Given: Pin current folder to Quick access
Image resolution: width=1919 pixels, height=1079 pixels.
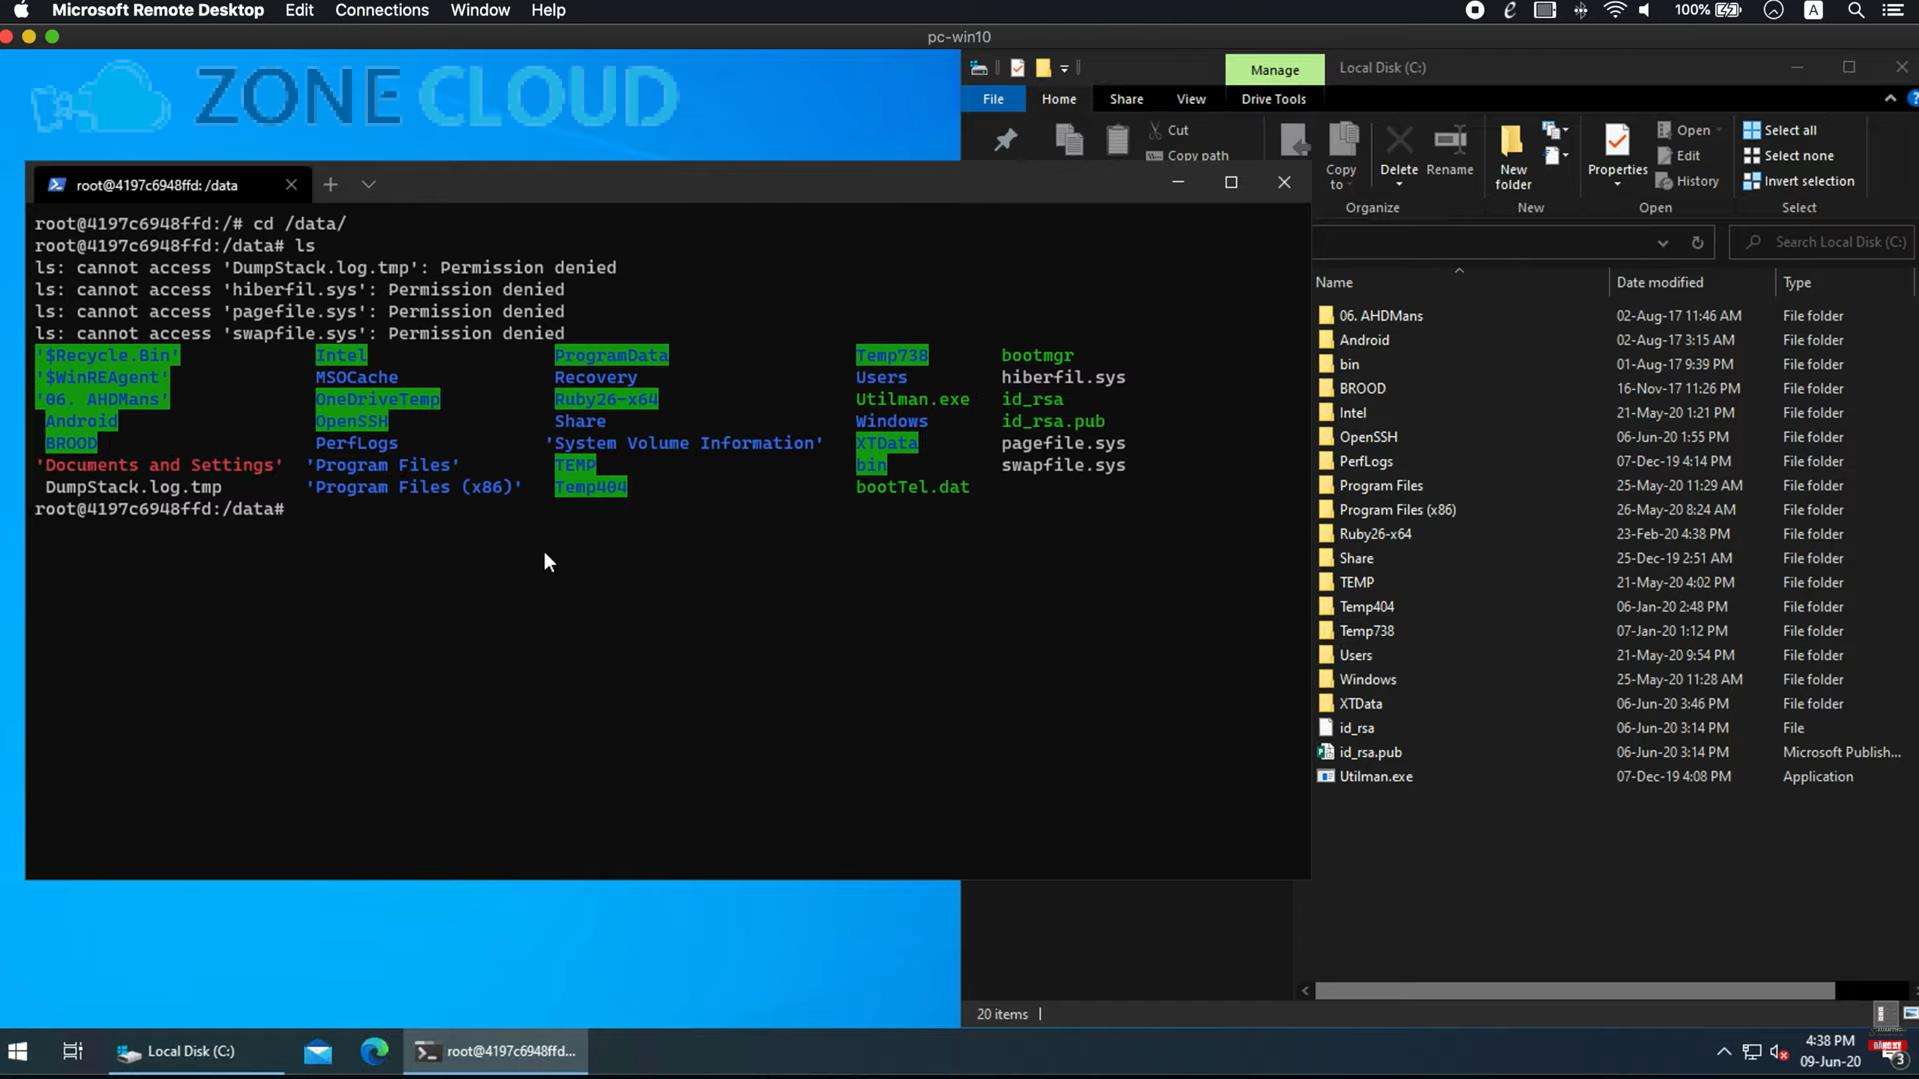Looking at the screenshot, I should [1006, 140].
